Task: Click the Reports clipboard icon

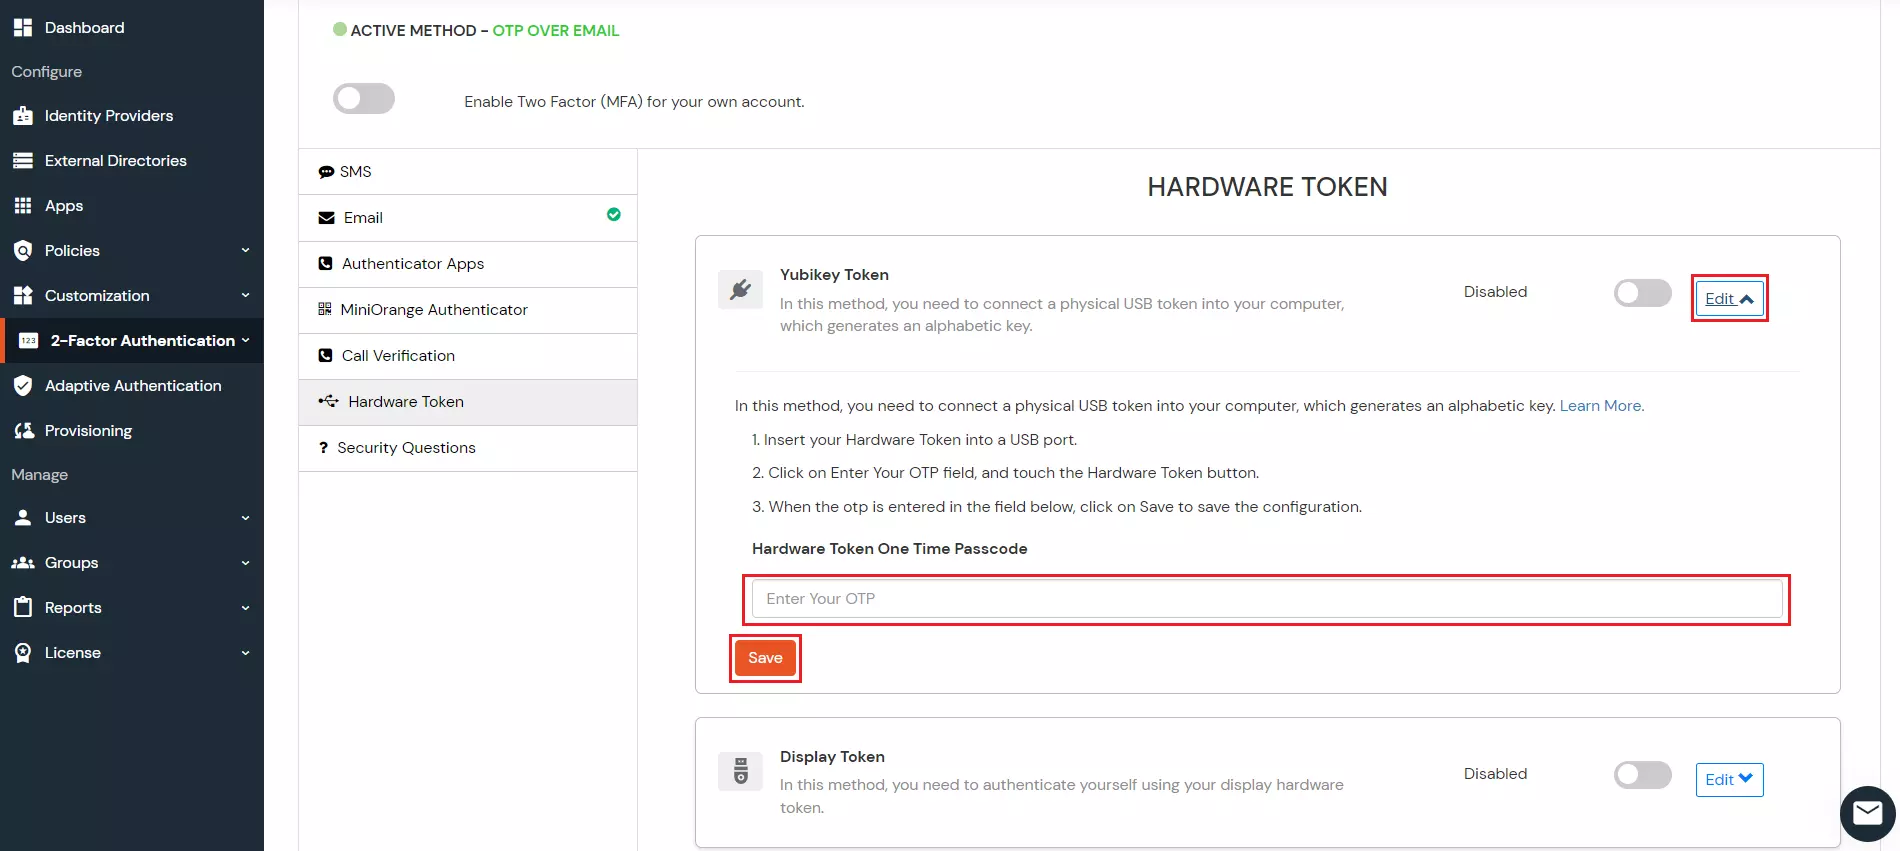Action: 23,607
